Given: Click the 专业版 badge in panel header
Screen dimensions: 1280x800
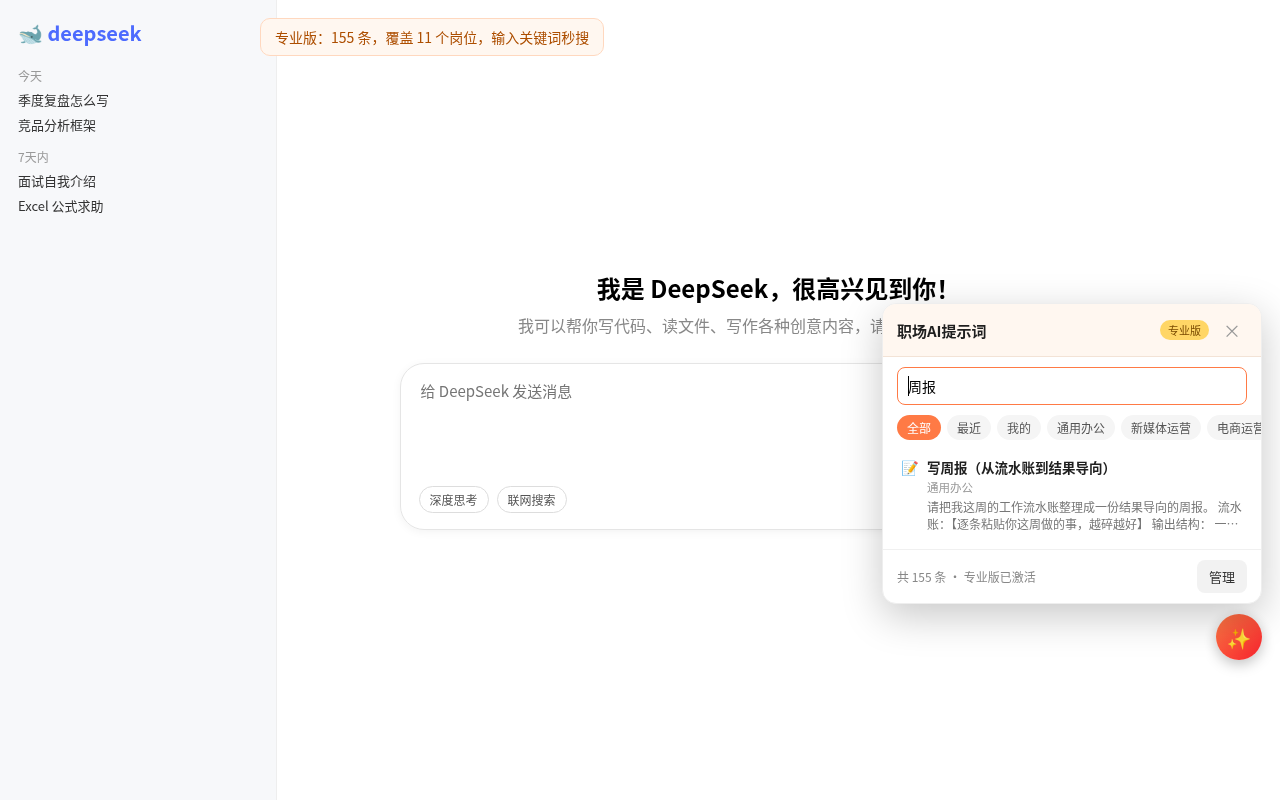Looking at the screenshot, I should 1184,330.
